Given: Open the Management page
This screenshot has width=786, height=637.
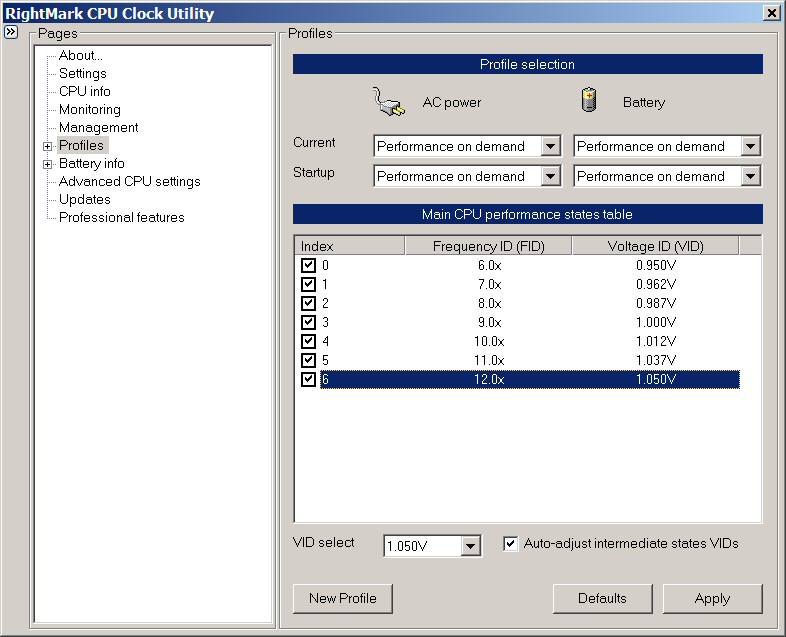Looking at the screenshot, I should [x=99, y=127].
